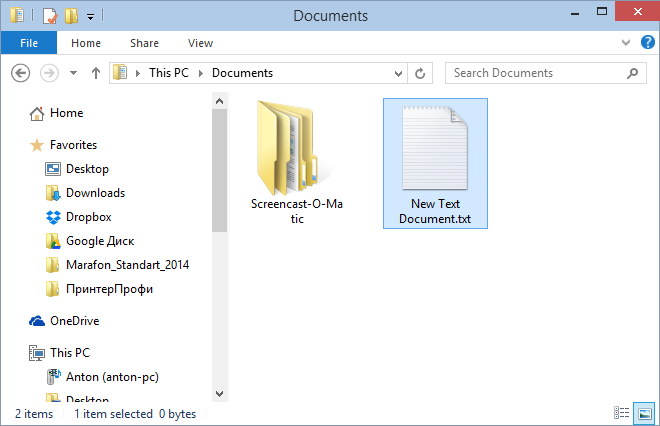Open the Customize Quick Access Toolbar arrow
Image resolution: width=660 pixels, height=426 pixels.
pos(90,17)
